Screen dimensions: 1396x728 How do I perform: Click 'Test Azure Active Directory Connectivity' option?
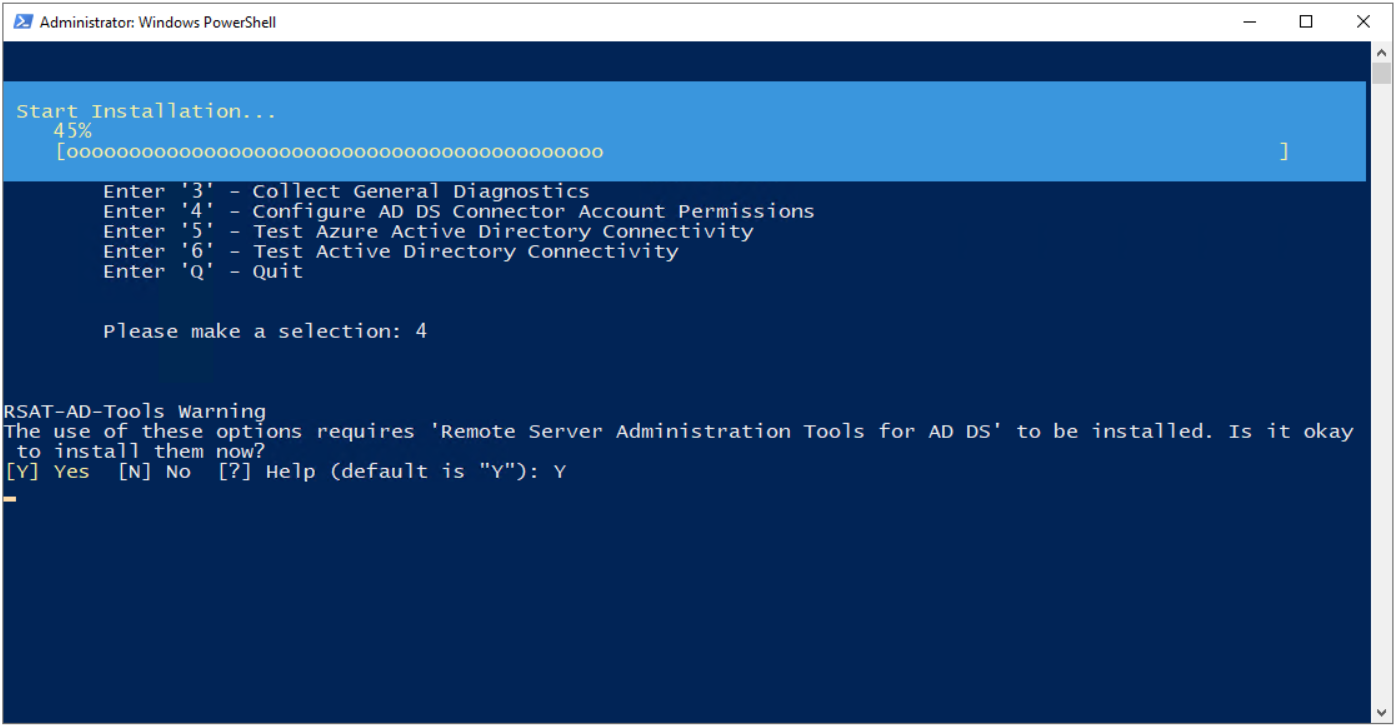click(428, 231)
